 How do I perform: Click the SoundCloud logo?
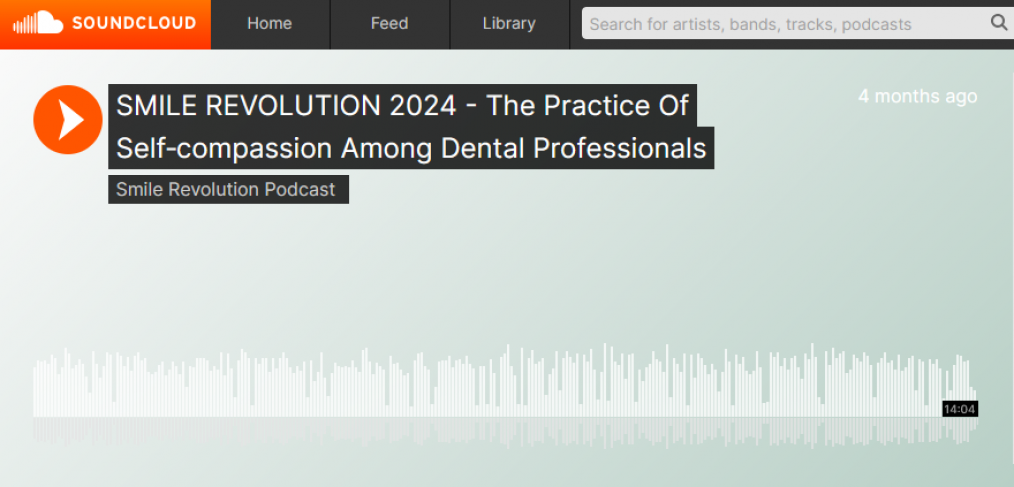pos(105,24)
